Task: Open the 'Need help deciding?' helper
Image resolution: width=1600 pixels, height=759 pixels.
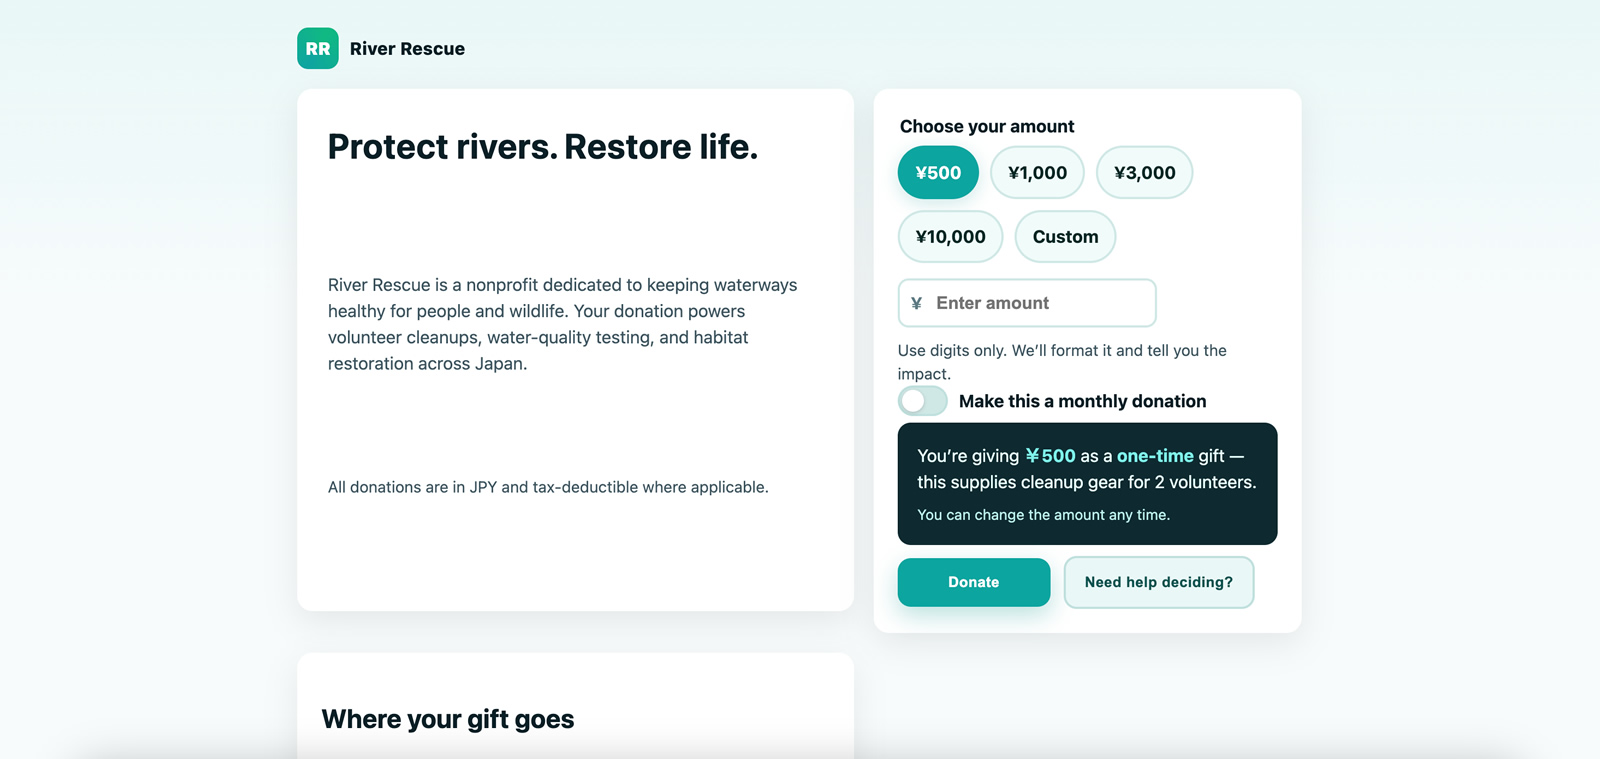Action: point(1158,582)
